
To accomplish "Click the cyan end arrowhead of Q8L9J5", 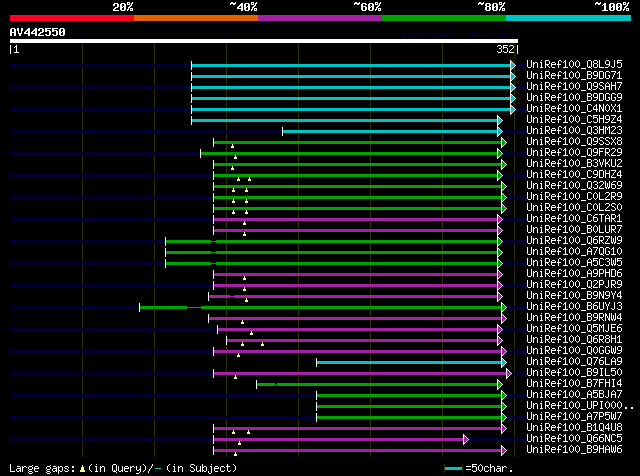I will 513,65.
